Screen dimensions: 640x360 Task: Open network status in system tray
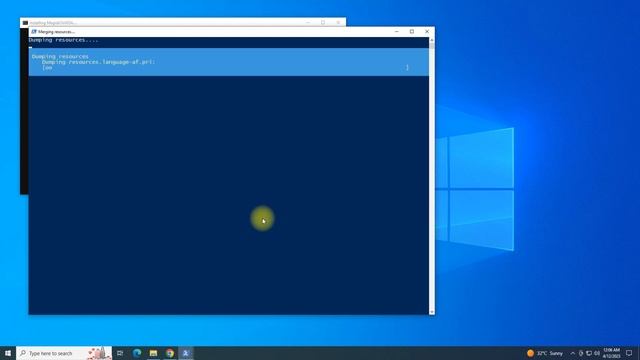coord(589,353)
